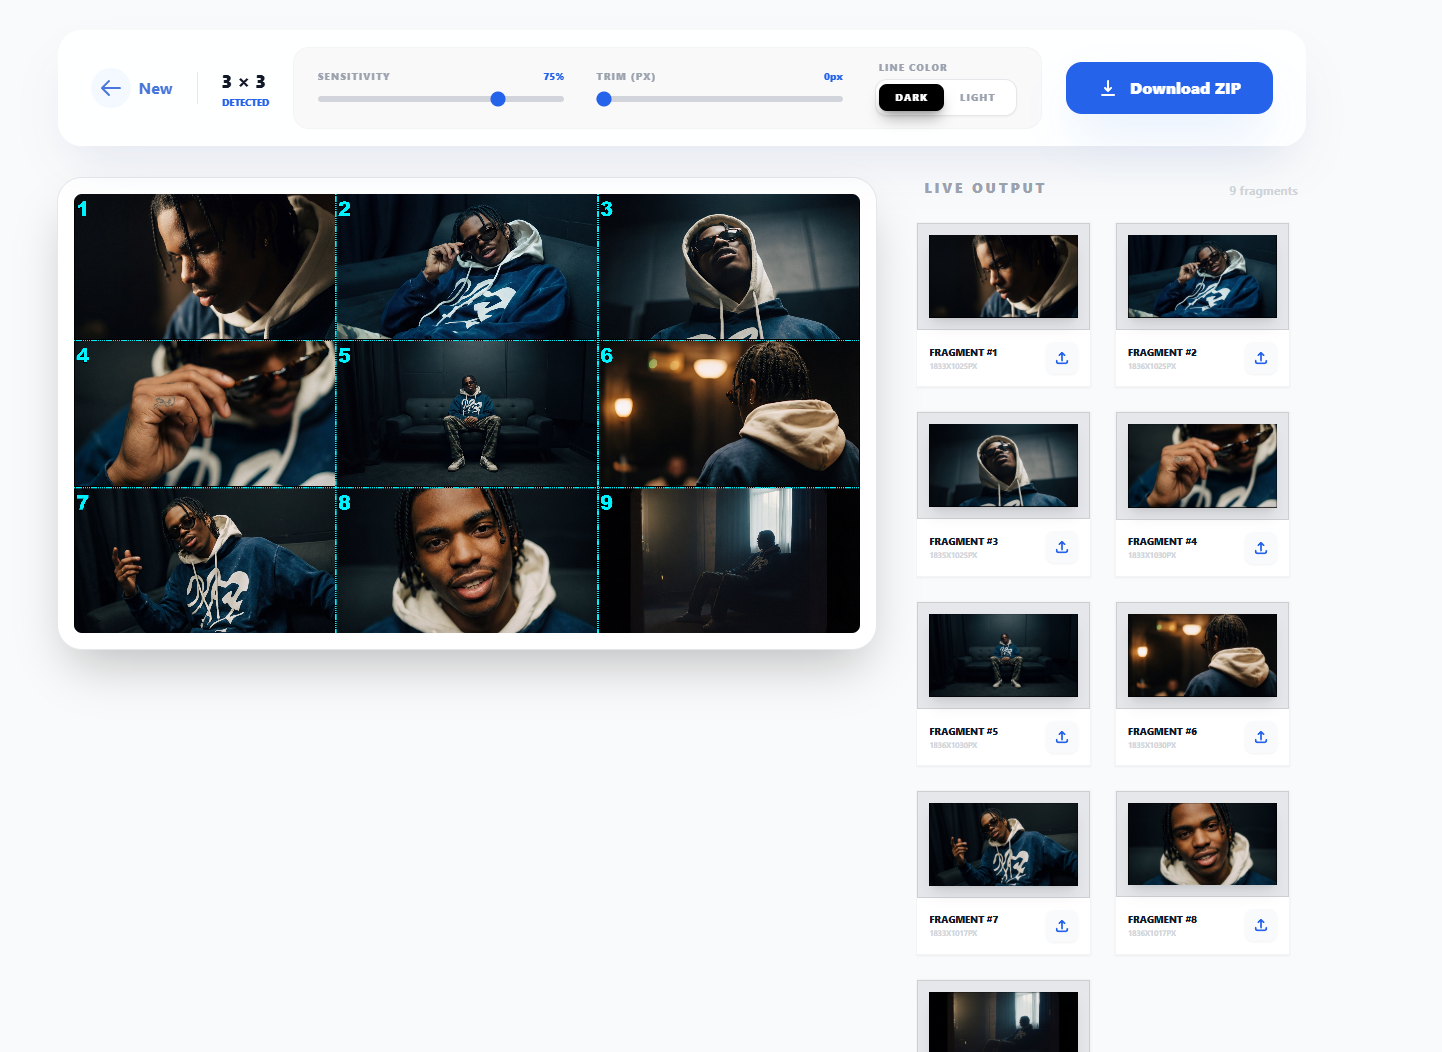Click the Sensitivity slider handle

click(x=498, y=99)
